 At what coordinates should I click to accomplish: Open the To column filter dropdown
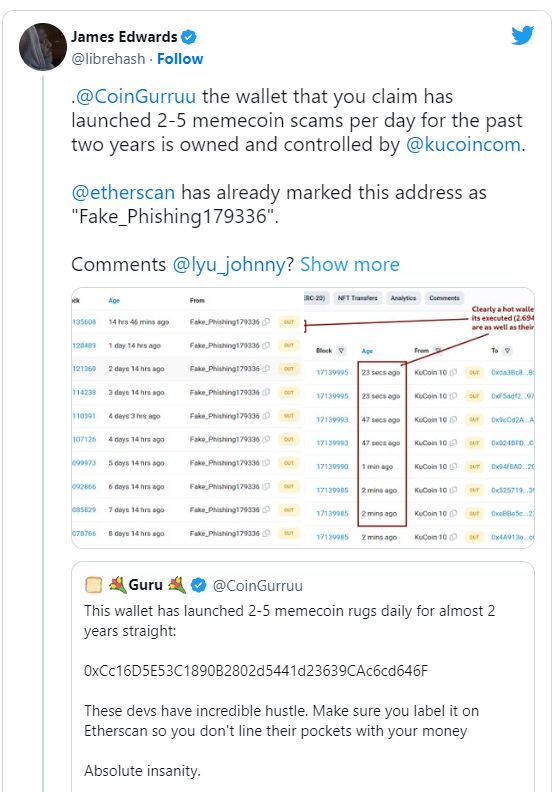pyautogui.click(x=508, y=351)
